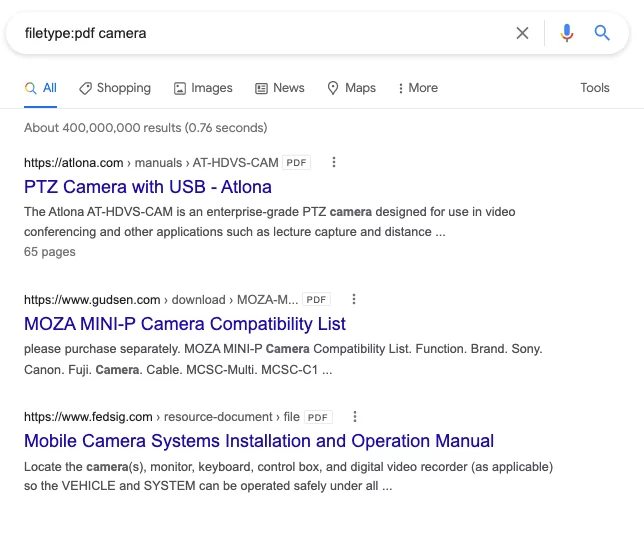The width and height of the screenshot is (644, 534).
Task: Click the www.gudsen.com URL breadcrumb
Action: click(x=161, y=299)
